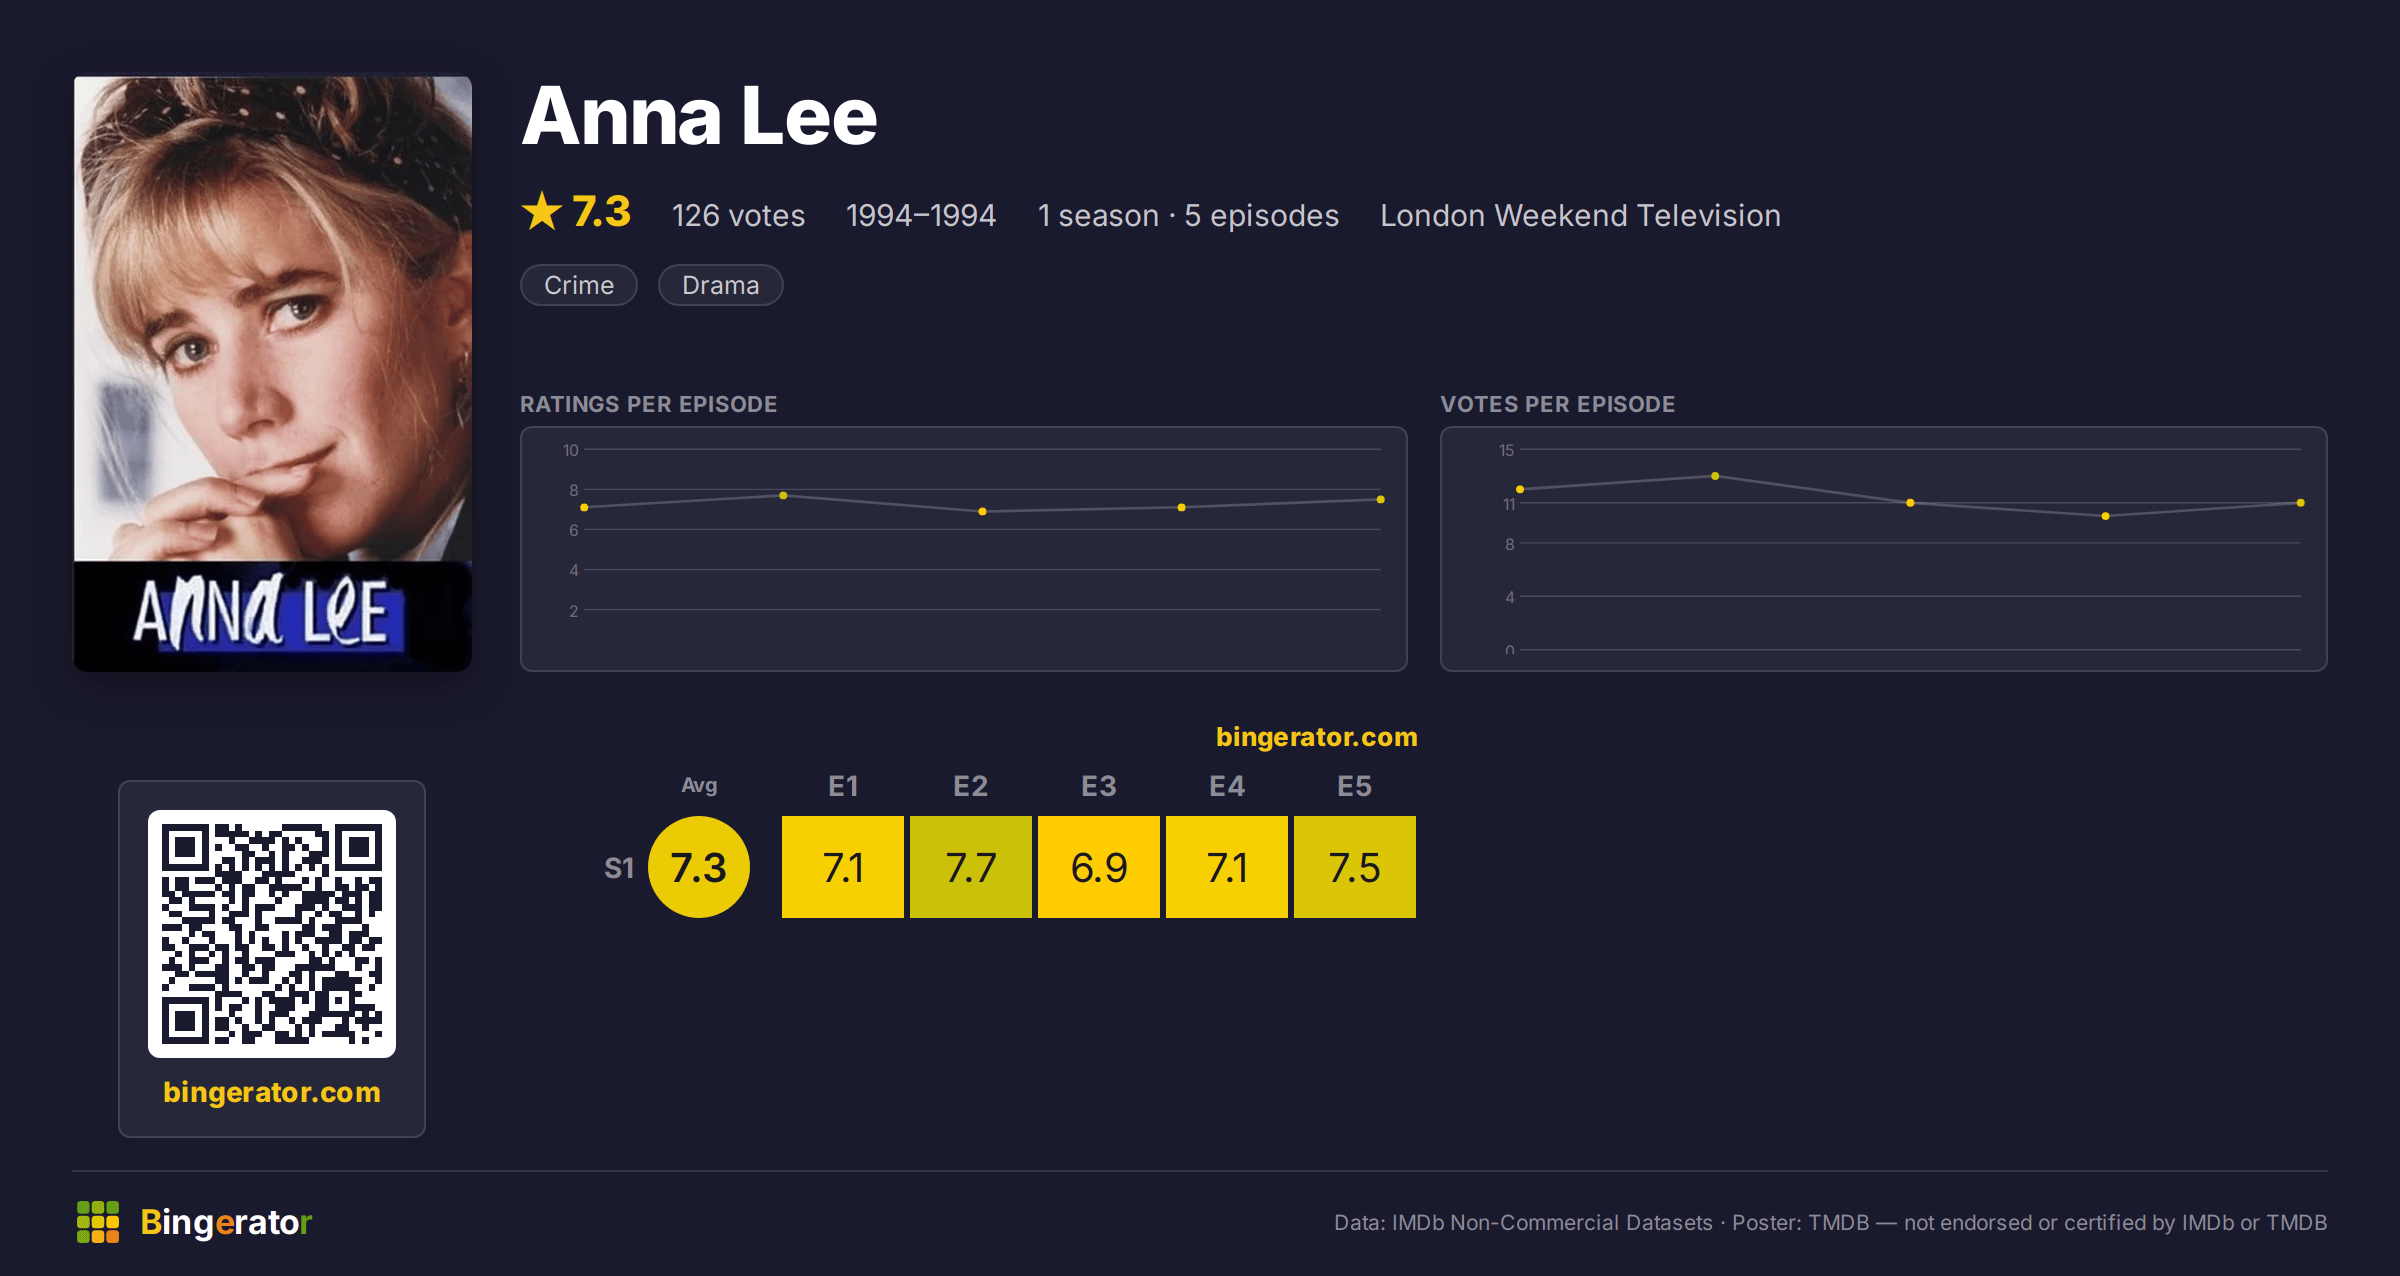Click the Bingerator wordmark in footer
This screenshot has width=2400, height=1276.
pos(226,1222)
